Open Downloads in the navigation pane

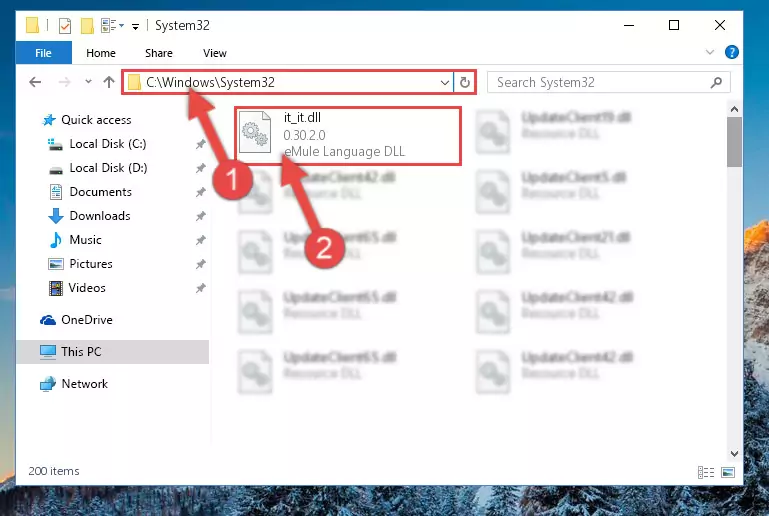pyautogui.click(x=100, y=216)
